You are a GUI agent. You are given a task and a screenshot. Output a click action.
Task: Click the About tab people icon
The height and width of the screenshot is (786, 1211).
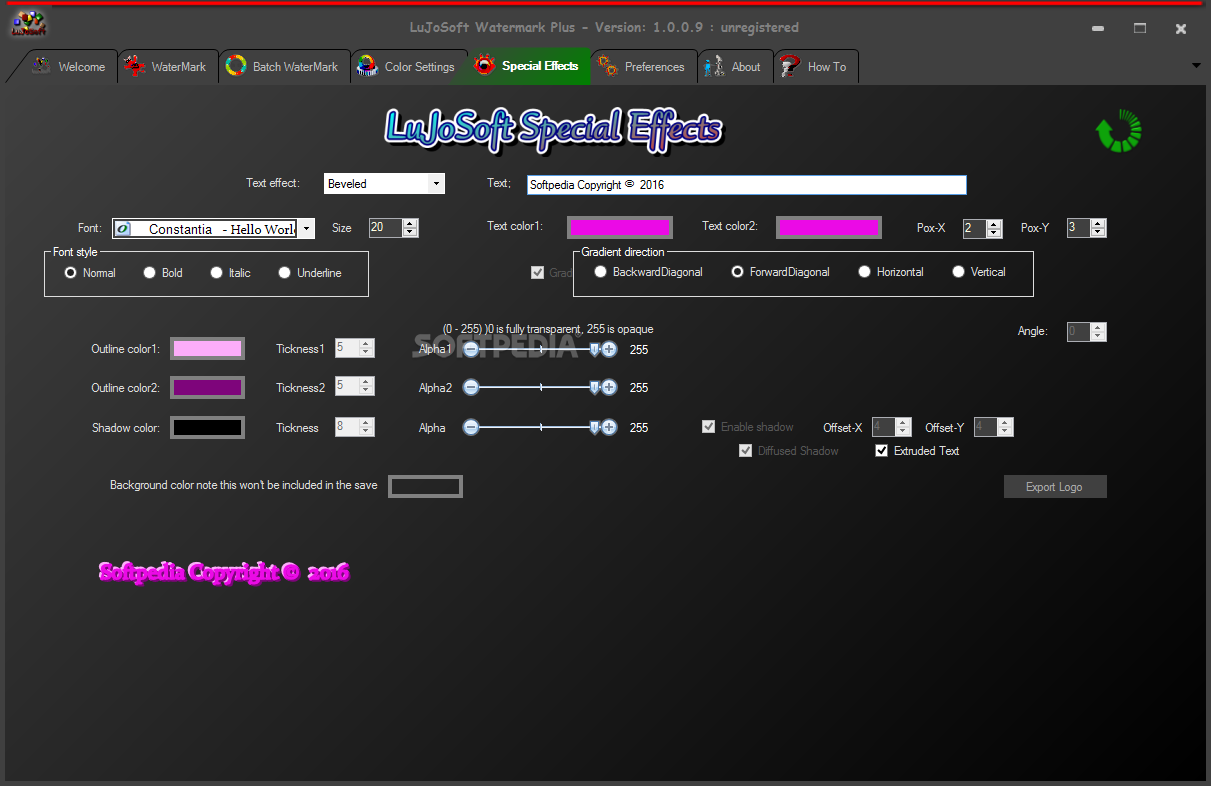pos(714,67)
